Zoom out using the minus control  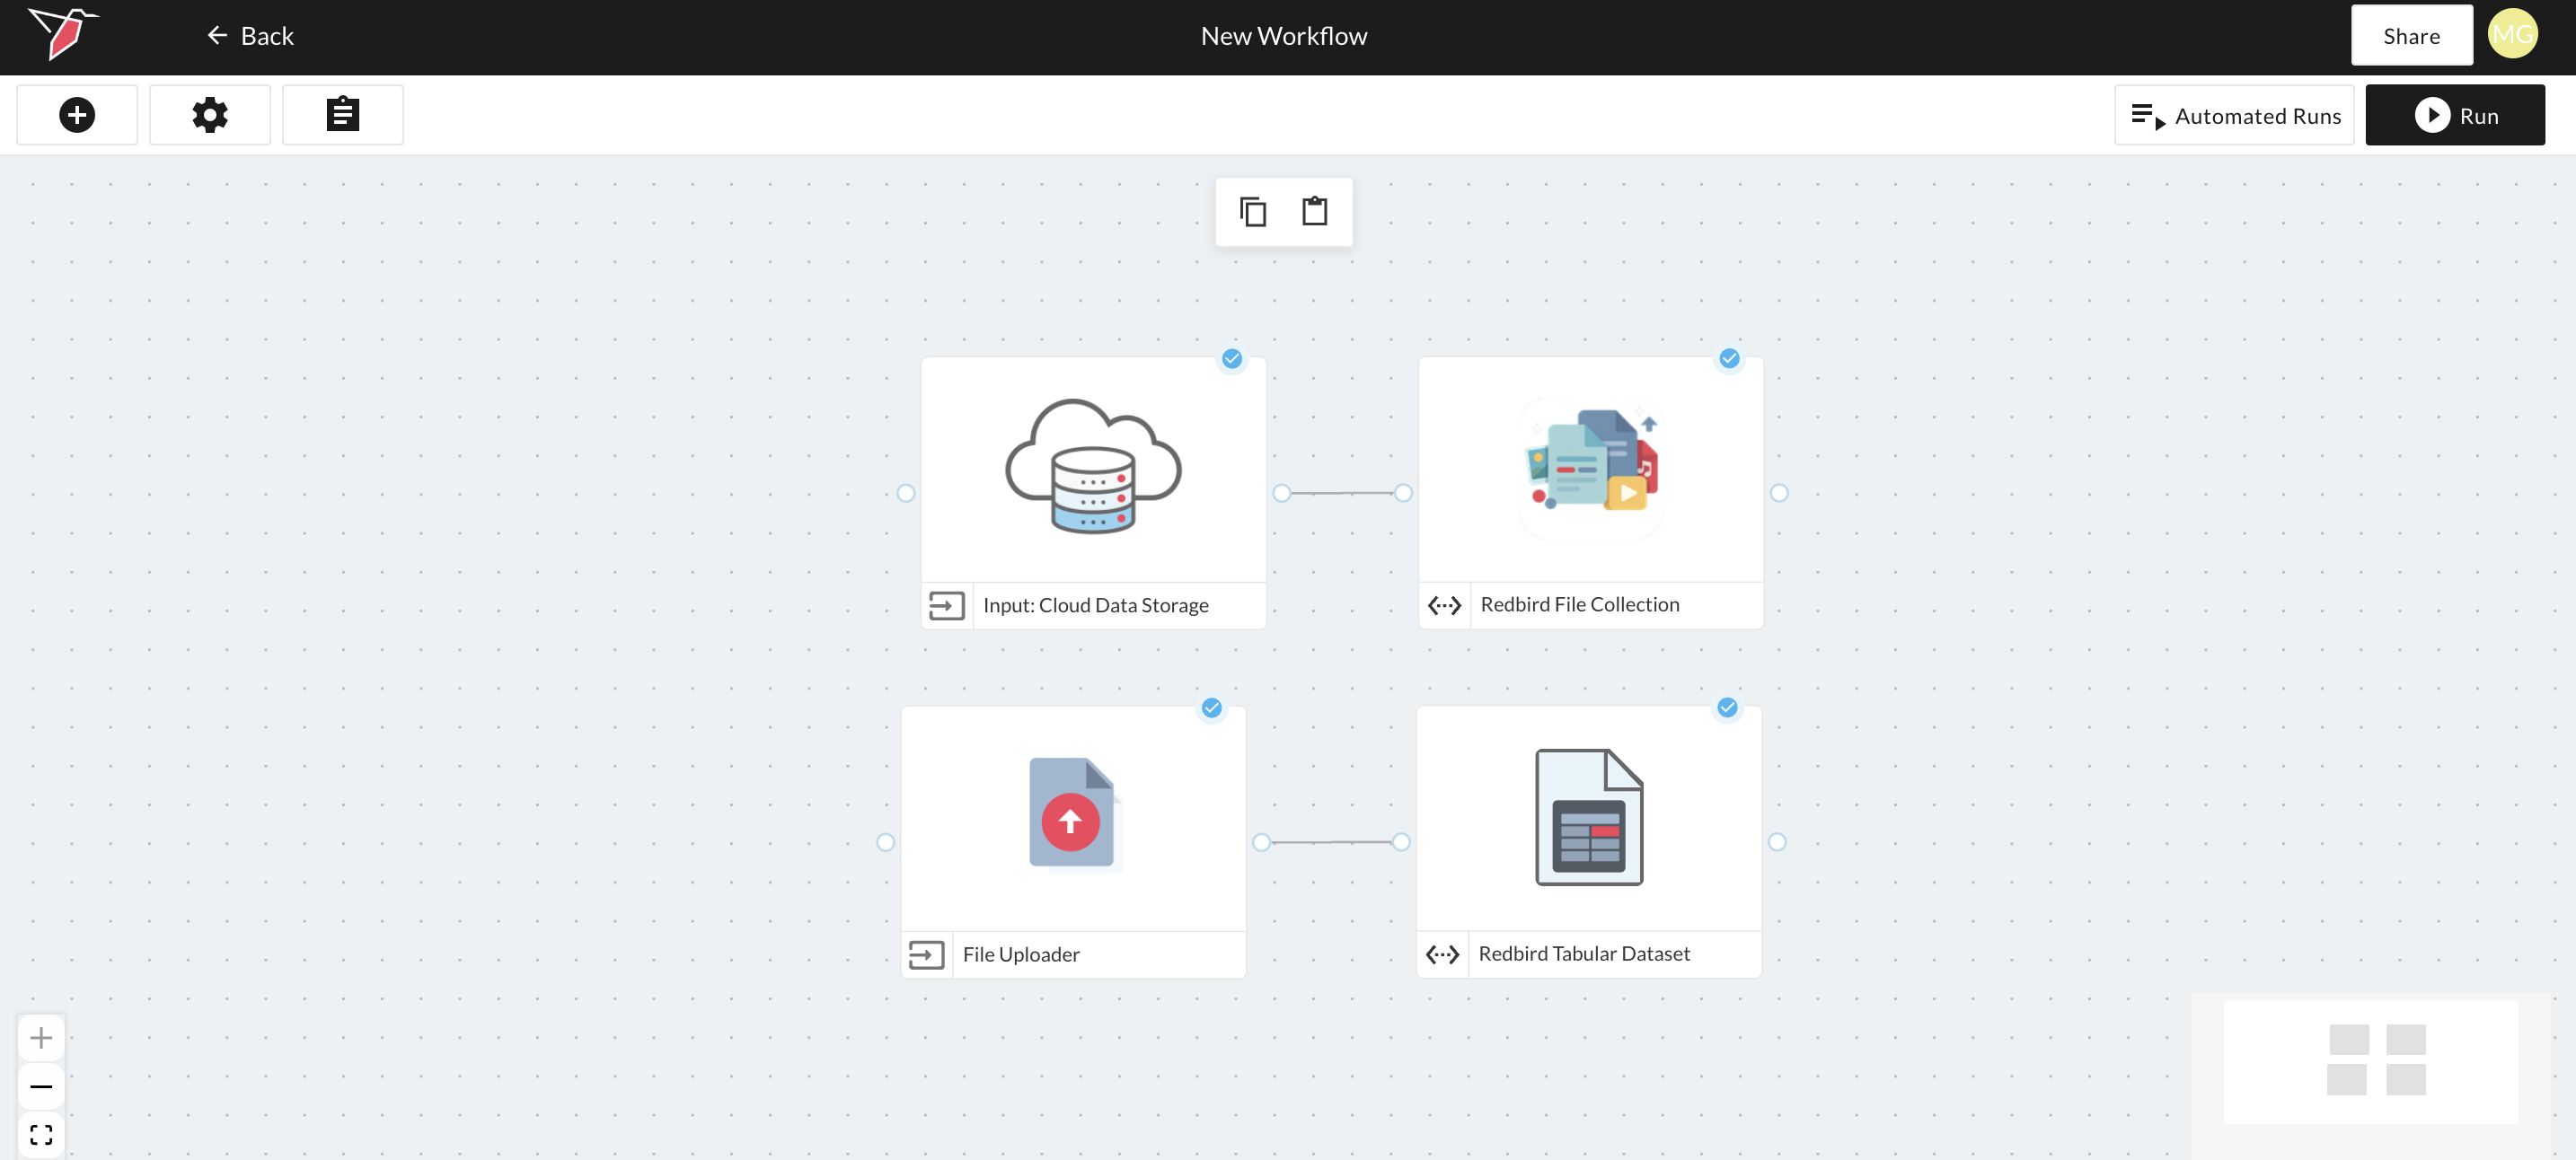click(41, 1087)
